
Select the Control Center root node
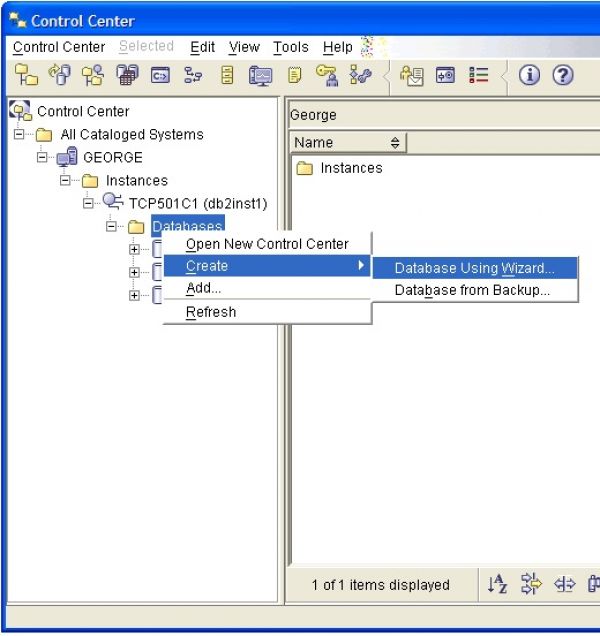coord(83,111)
